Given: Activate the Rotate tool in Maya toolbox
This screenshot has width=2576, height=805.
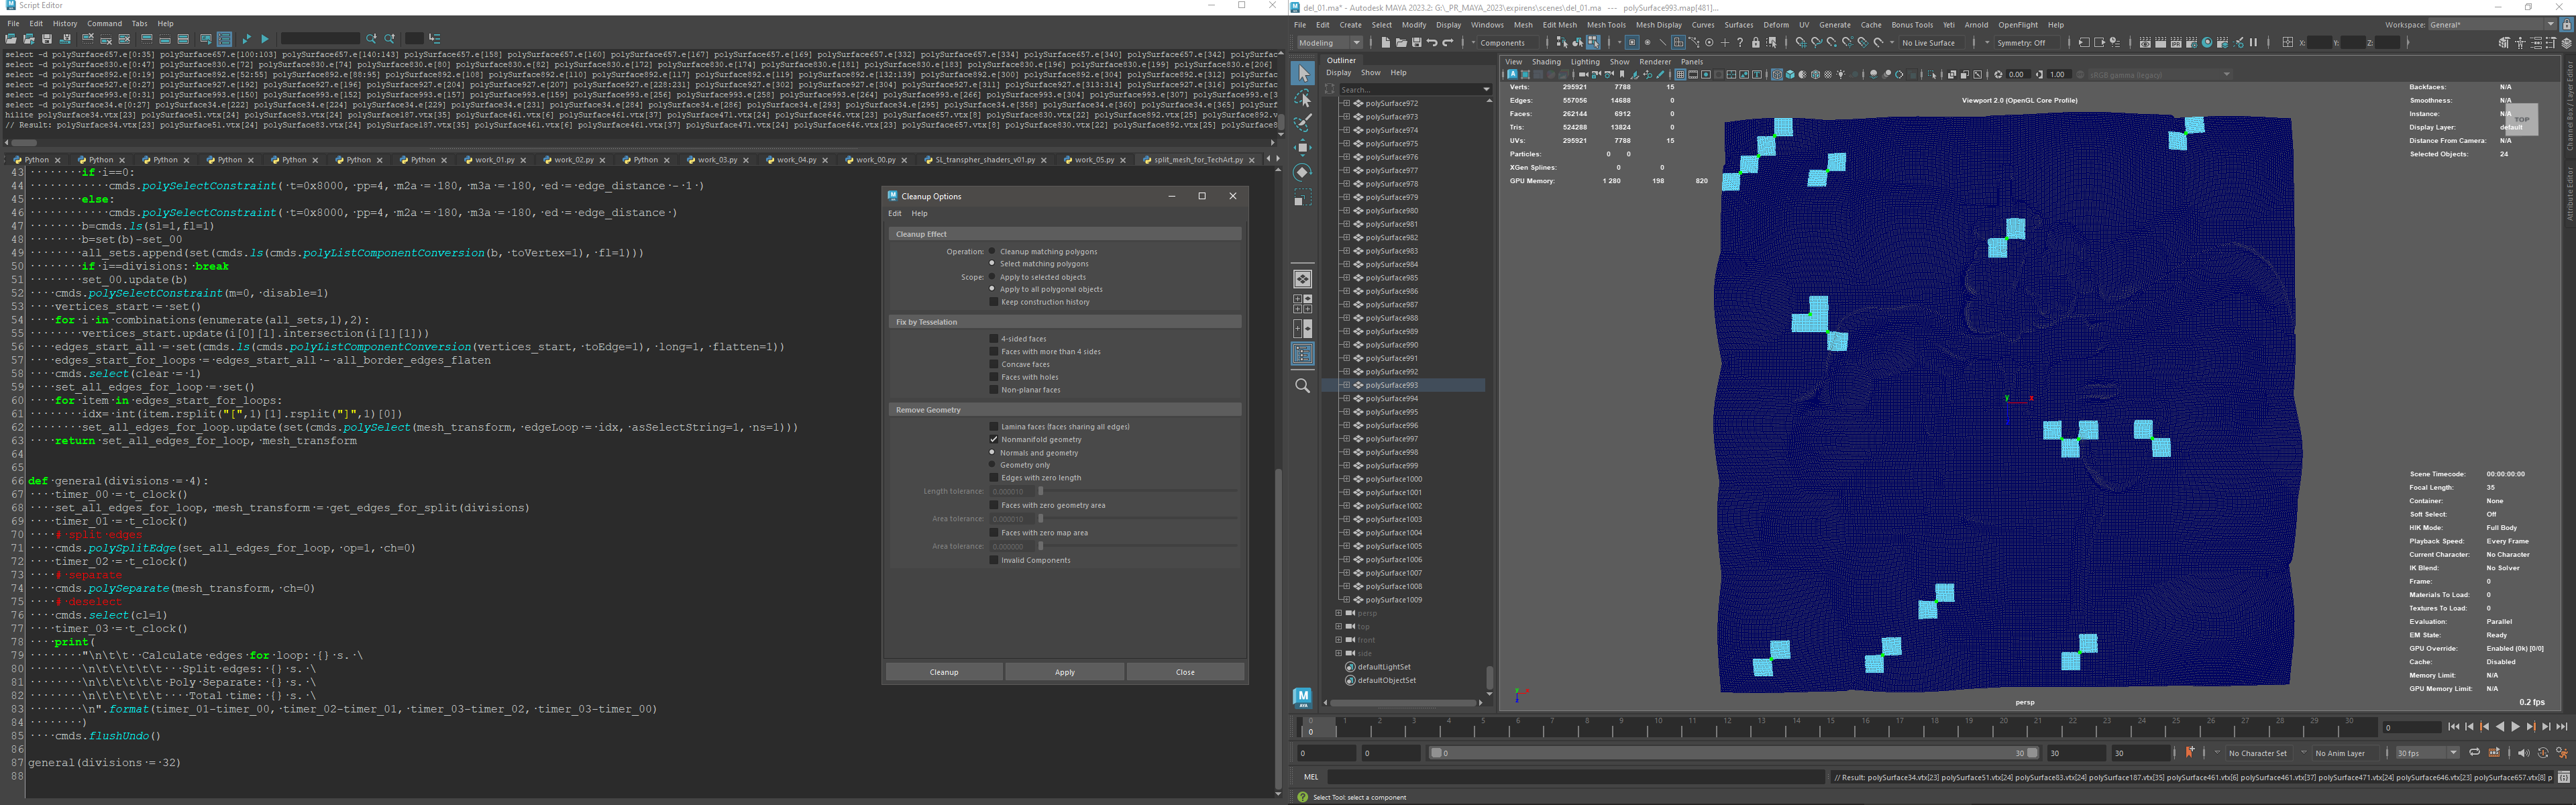Looking at the screenshot, I should [1302, 172].
